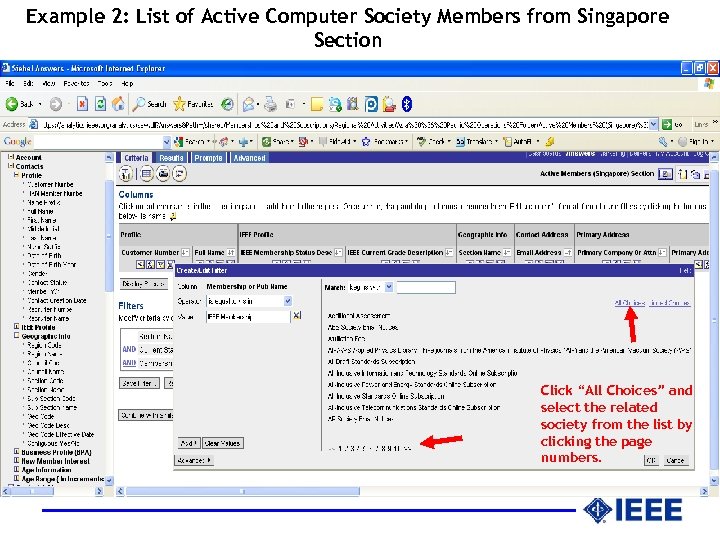
Task: Open the Help menu in Internet Explorer
Action: coord(127,84)
